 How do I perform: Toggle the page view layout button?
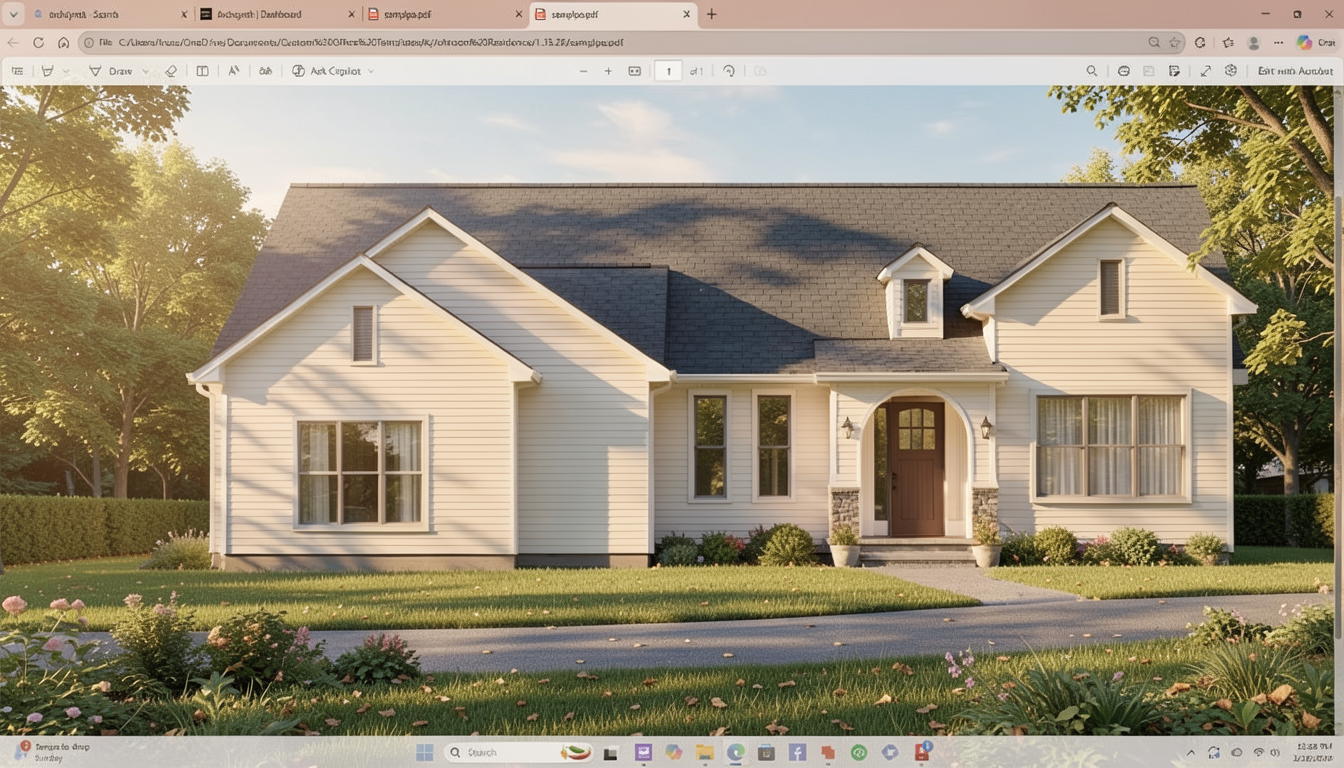(203, 71)
